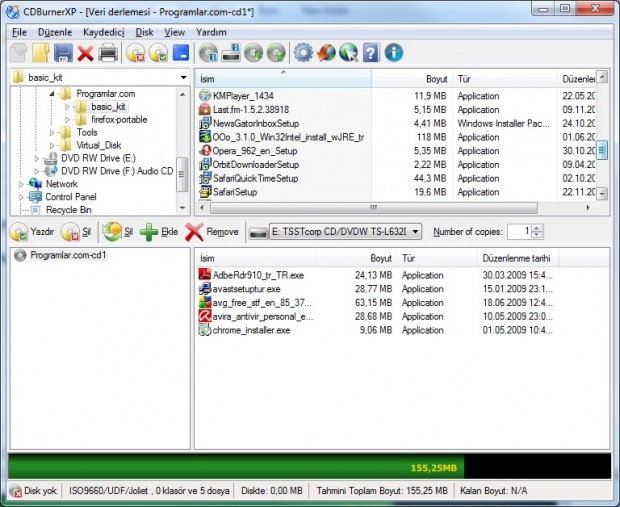Screen dimensions: 620x507
Task: Expand the Control Panel tree node
Action: 21,197
